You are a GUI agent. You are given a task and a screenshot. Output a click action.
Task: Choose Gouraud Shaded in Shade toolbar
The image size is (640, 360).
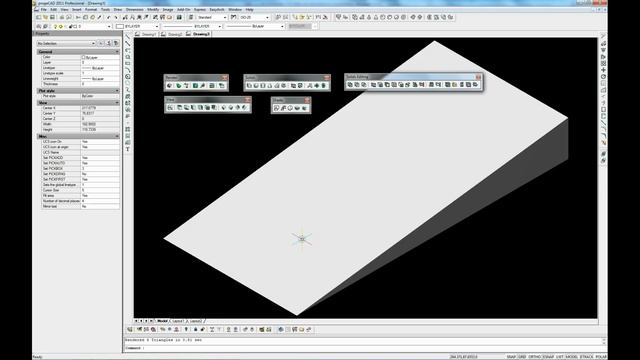pos(304,108)
